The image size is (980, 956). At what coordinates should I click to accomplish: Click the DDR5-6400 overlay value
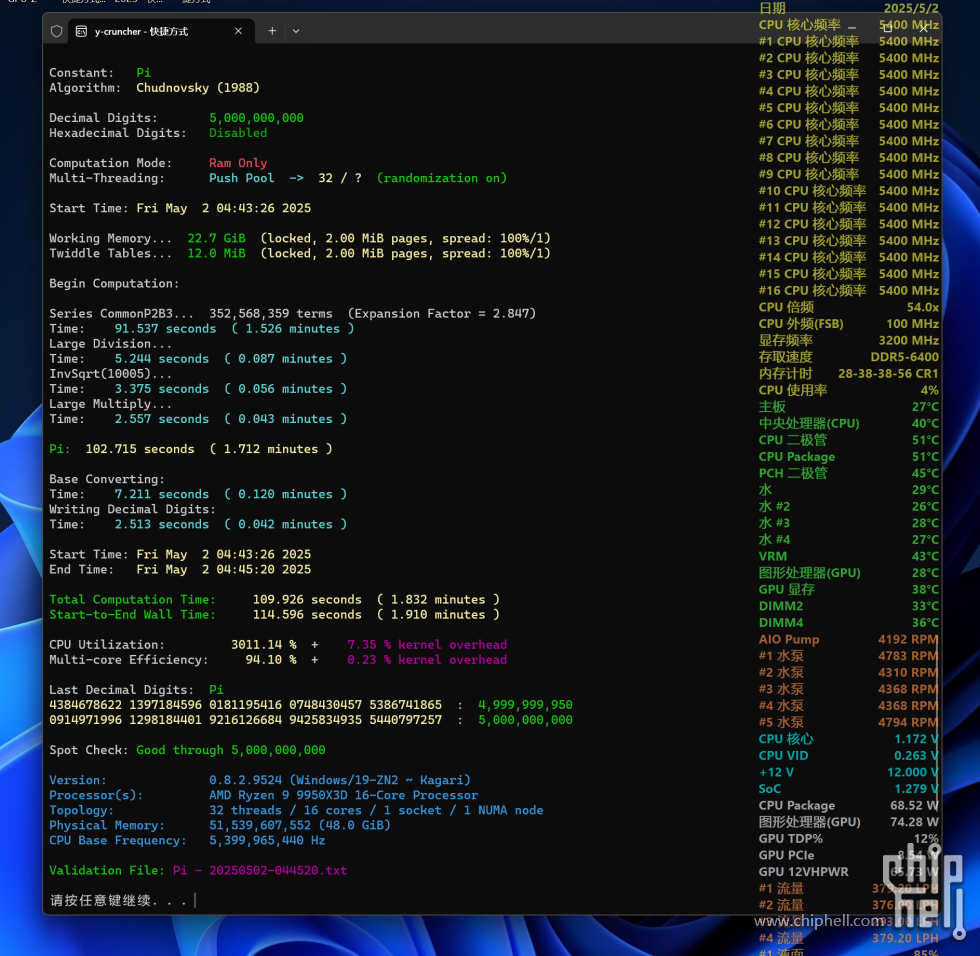(x=904, y=357)
